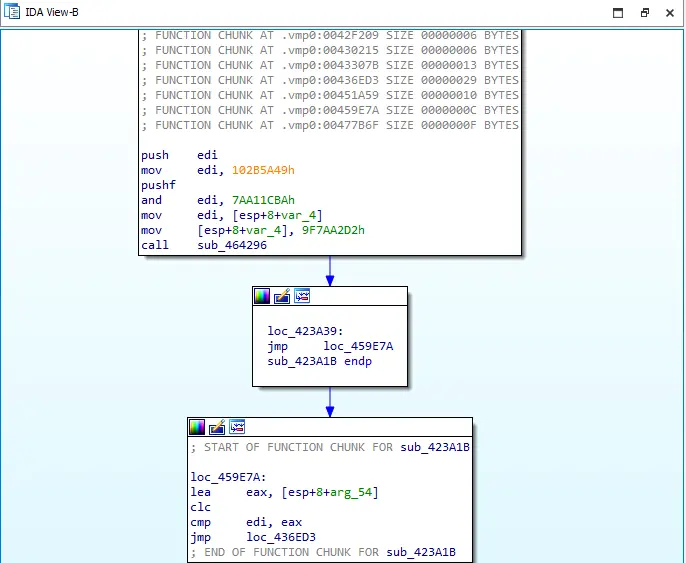Click chunk comment at .vmp0:00477B6F
This screenshot has width=686, height=563.
[330, 126]
